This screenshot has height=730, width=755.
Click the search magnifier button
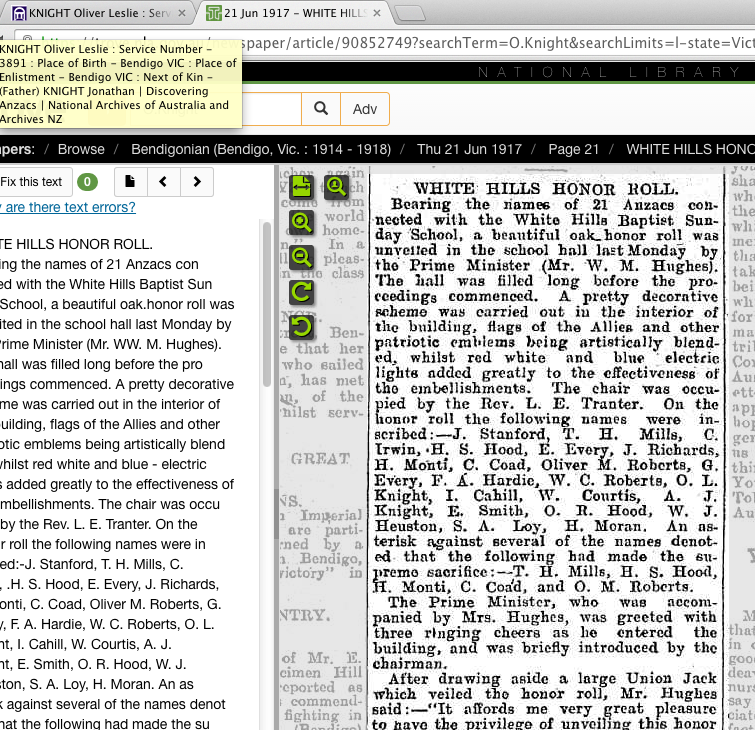click(321, 109)
